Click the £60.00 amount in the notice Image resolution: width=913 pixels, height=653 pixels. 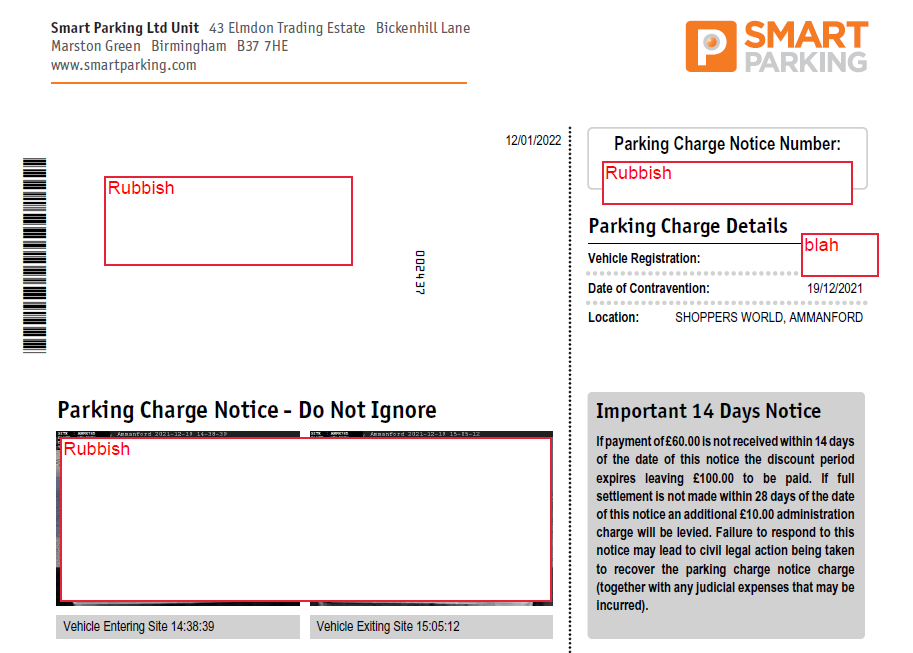682,442
